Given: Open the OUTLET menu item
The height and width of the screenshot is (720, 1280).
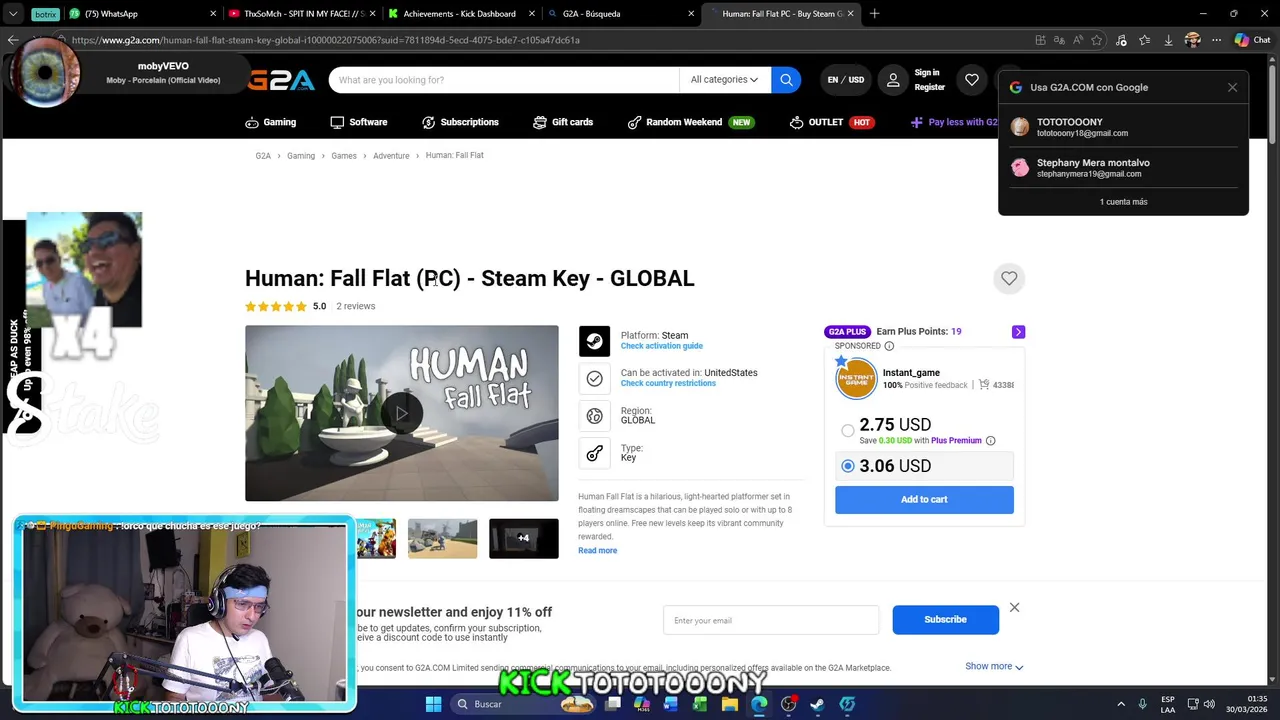Looking at the screenshot, I should [832, 122].
